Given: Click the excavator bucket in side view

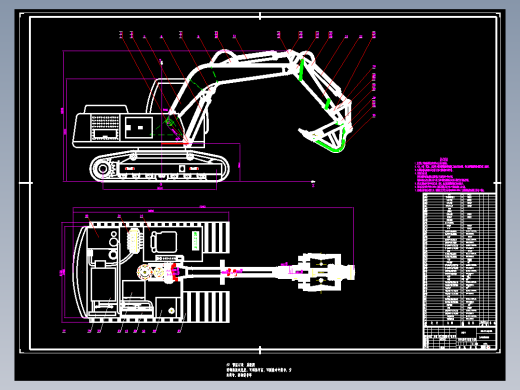Looking at the screenshot, I should (322, 137).
